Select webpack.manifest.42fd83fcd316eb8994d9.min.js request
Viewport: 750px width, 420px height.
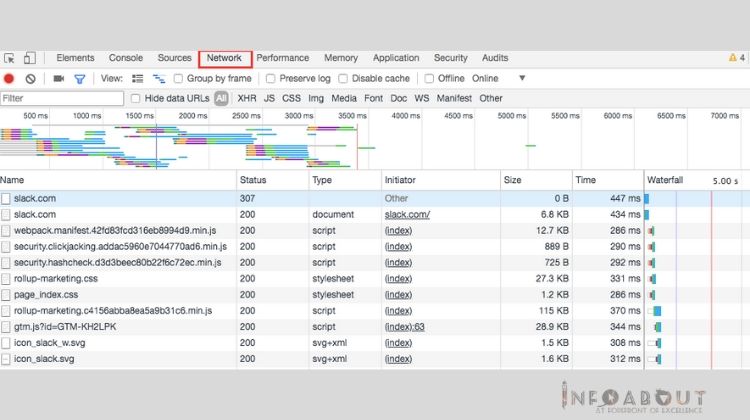[x=375, y=231]
